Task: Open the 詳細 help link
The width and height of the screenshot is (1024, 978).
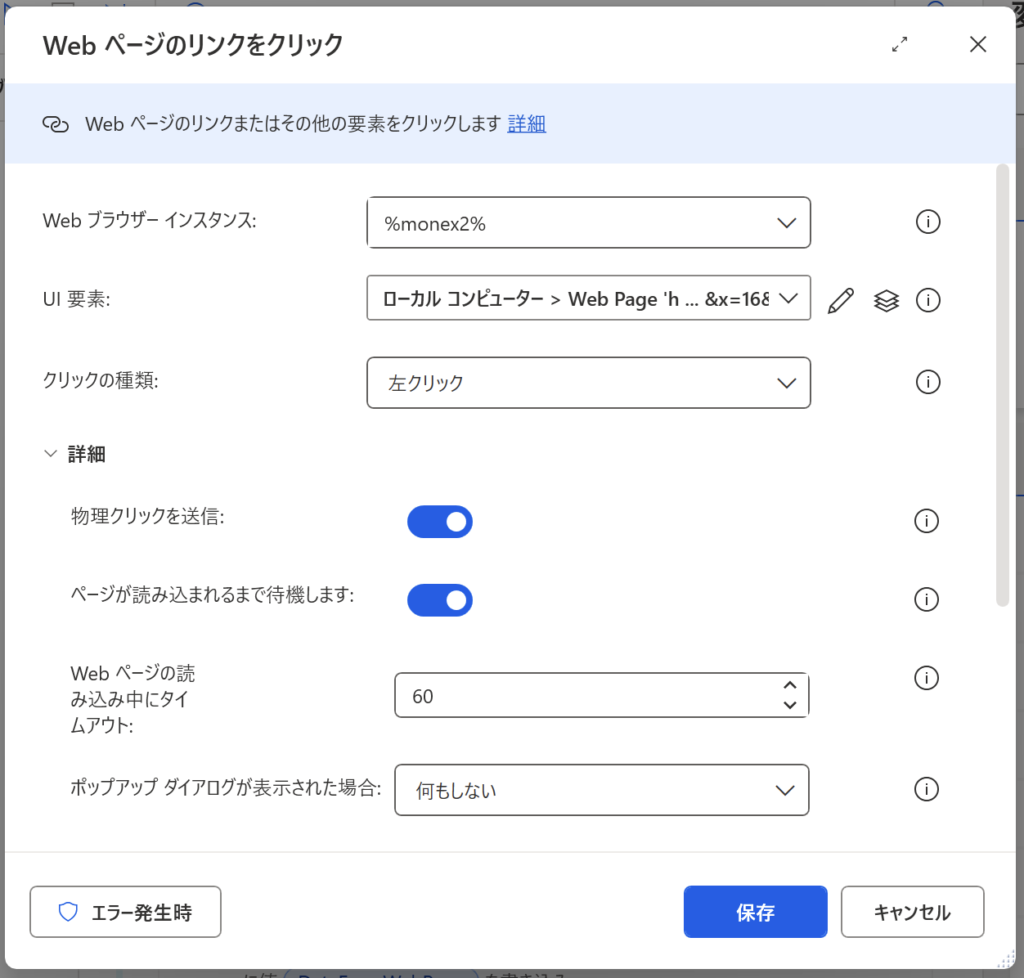Action: pos(527,124)
